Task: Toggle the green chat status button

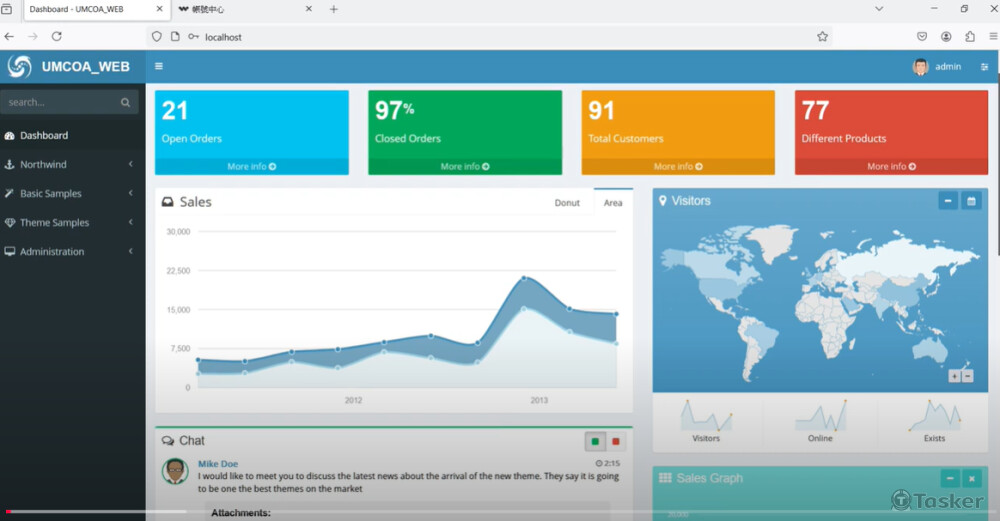Action: (x=596, y=441)
